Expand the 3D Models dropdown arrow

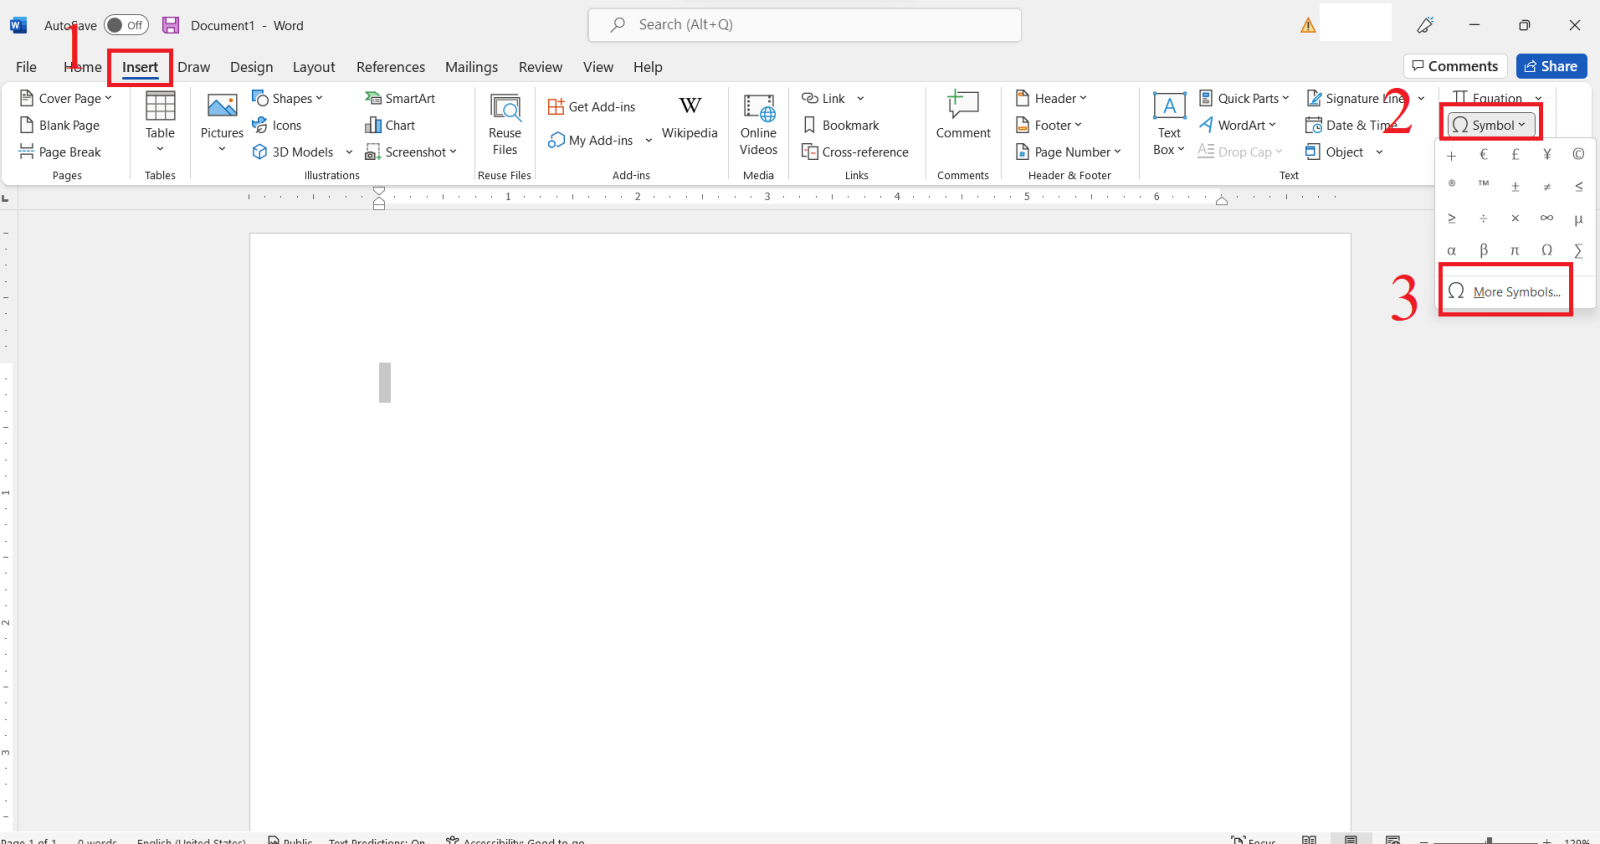[x=349, y=152]
